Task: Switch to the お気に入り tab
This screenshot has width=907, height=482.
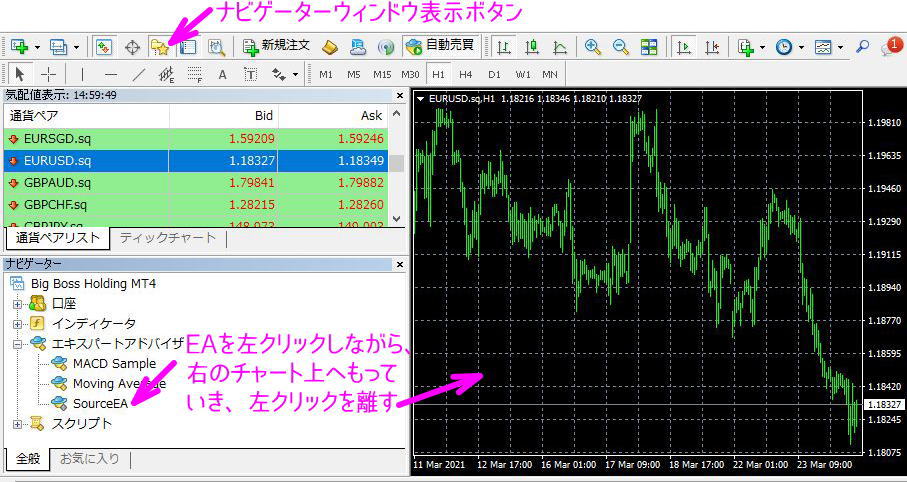Action: (90, 459)
